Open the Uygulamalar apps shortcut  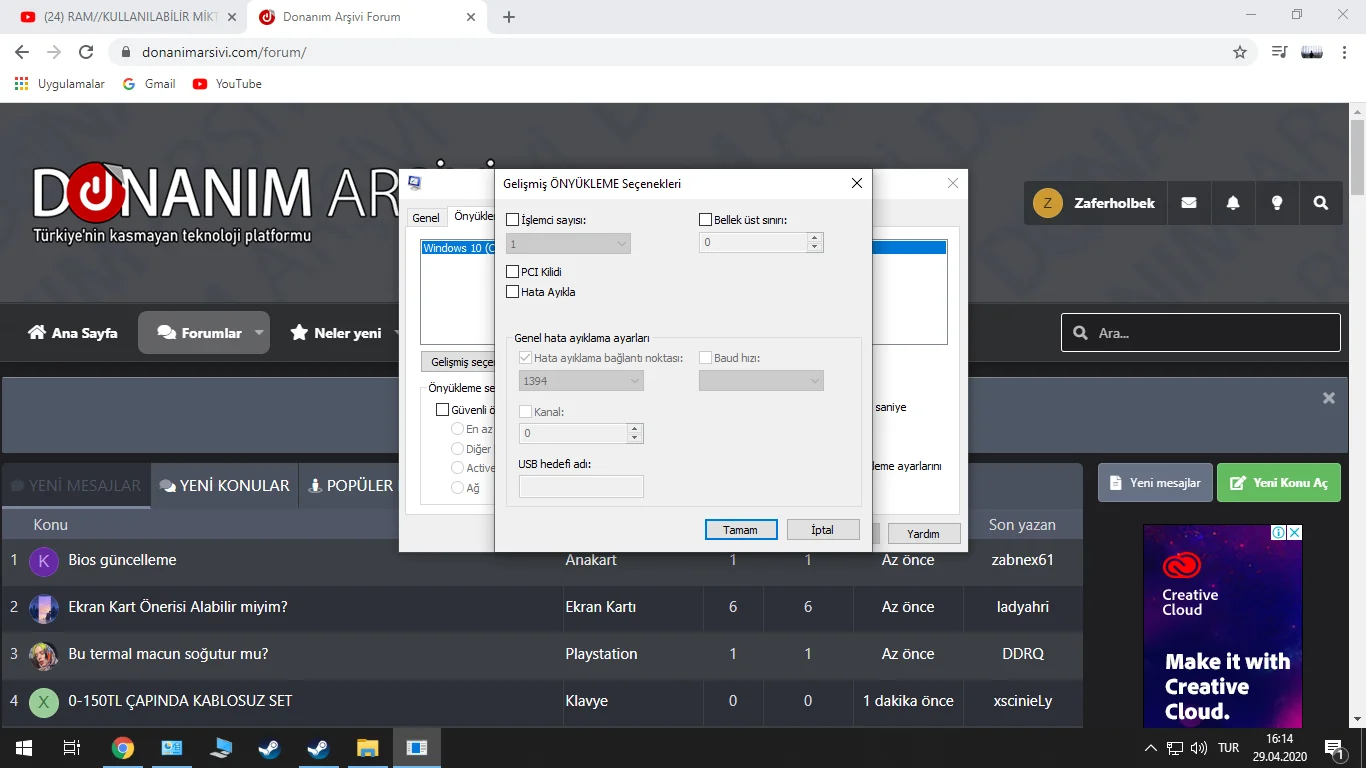coord(60,84)
